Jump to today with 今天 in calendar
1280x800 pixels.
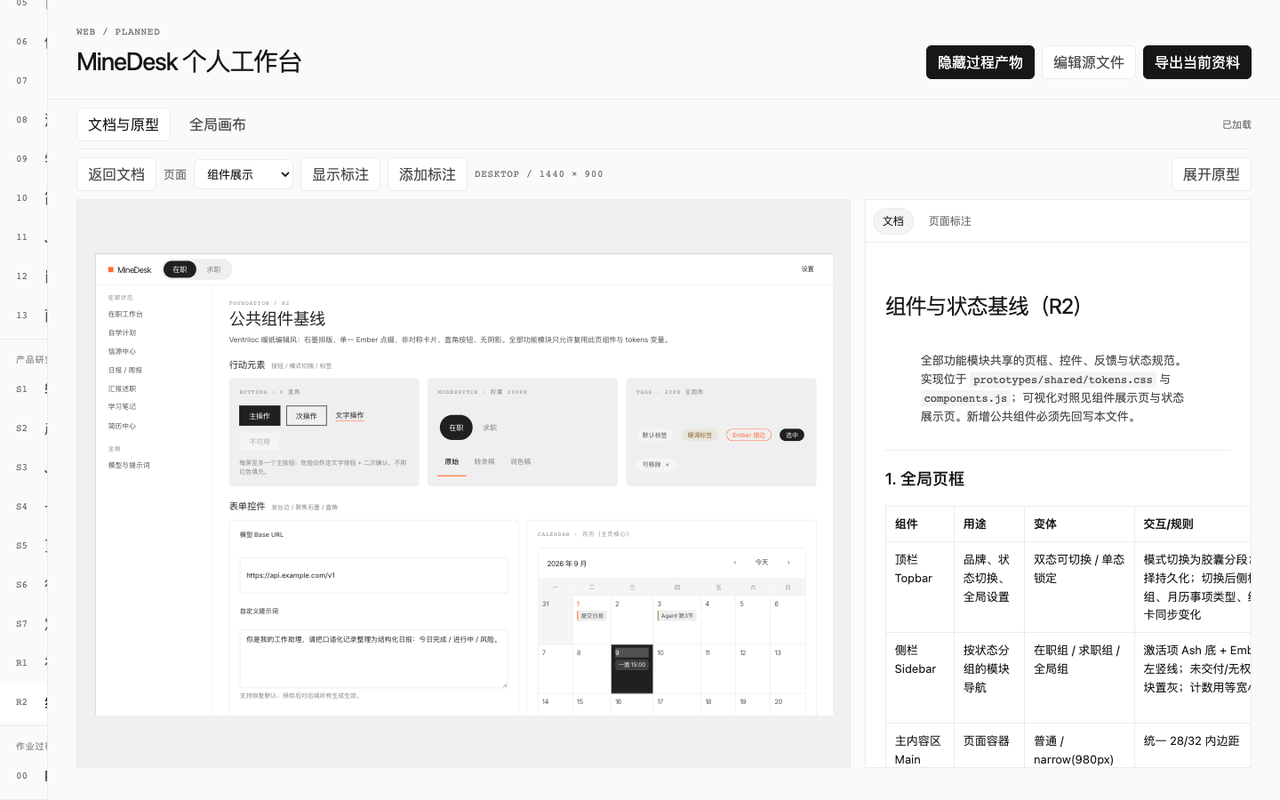762,563
